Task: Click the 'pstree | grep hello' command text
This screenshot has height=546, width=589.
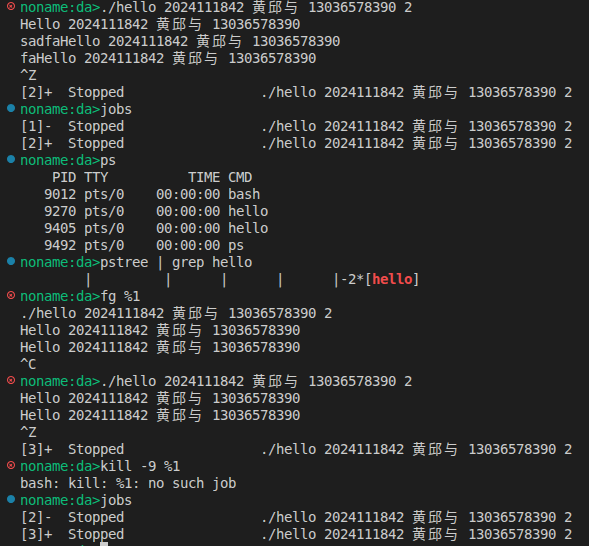Action: (x=176, y=262)
